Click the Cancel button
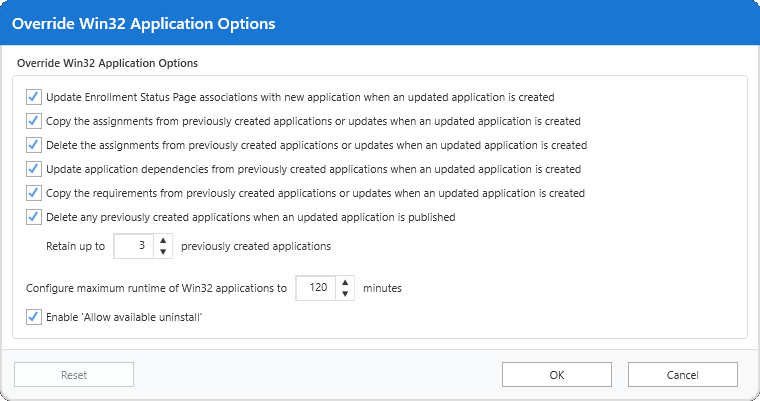The height and width of the screenshot is (401, 760). tap(683, 375)
